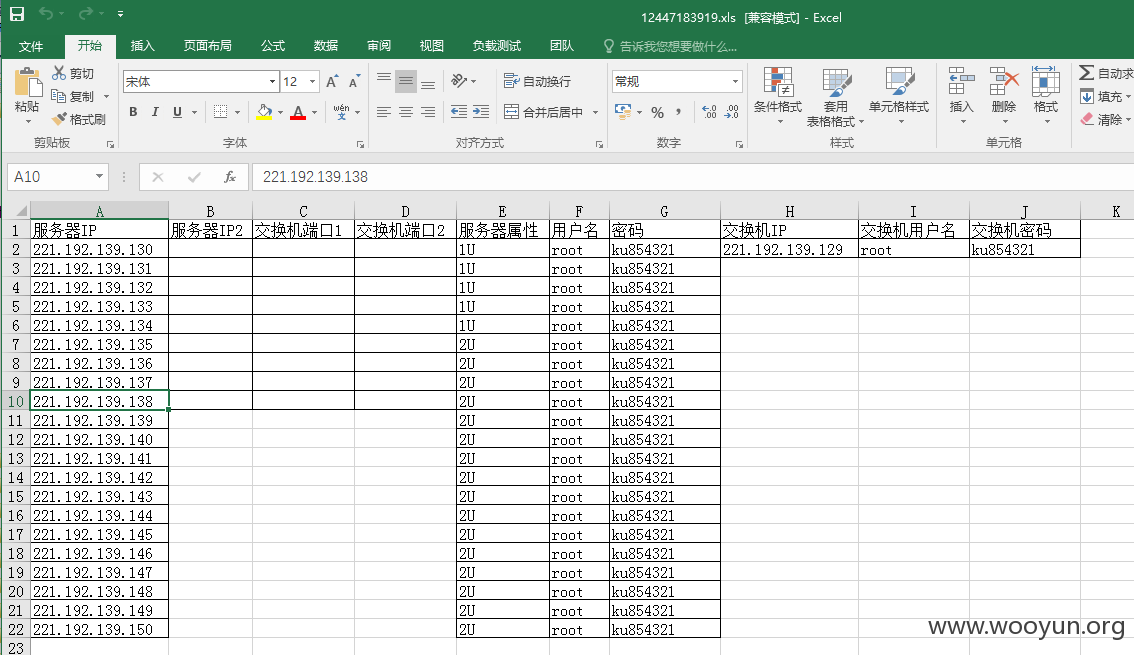
Task: Open font group dialog launcher
Action: click(x=360, y=145)
